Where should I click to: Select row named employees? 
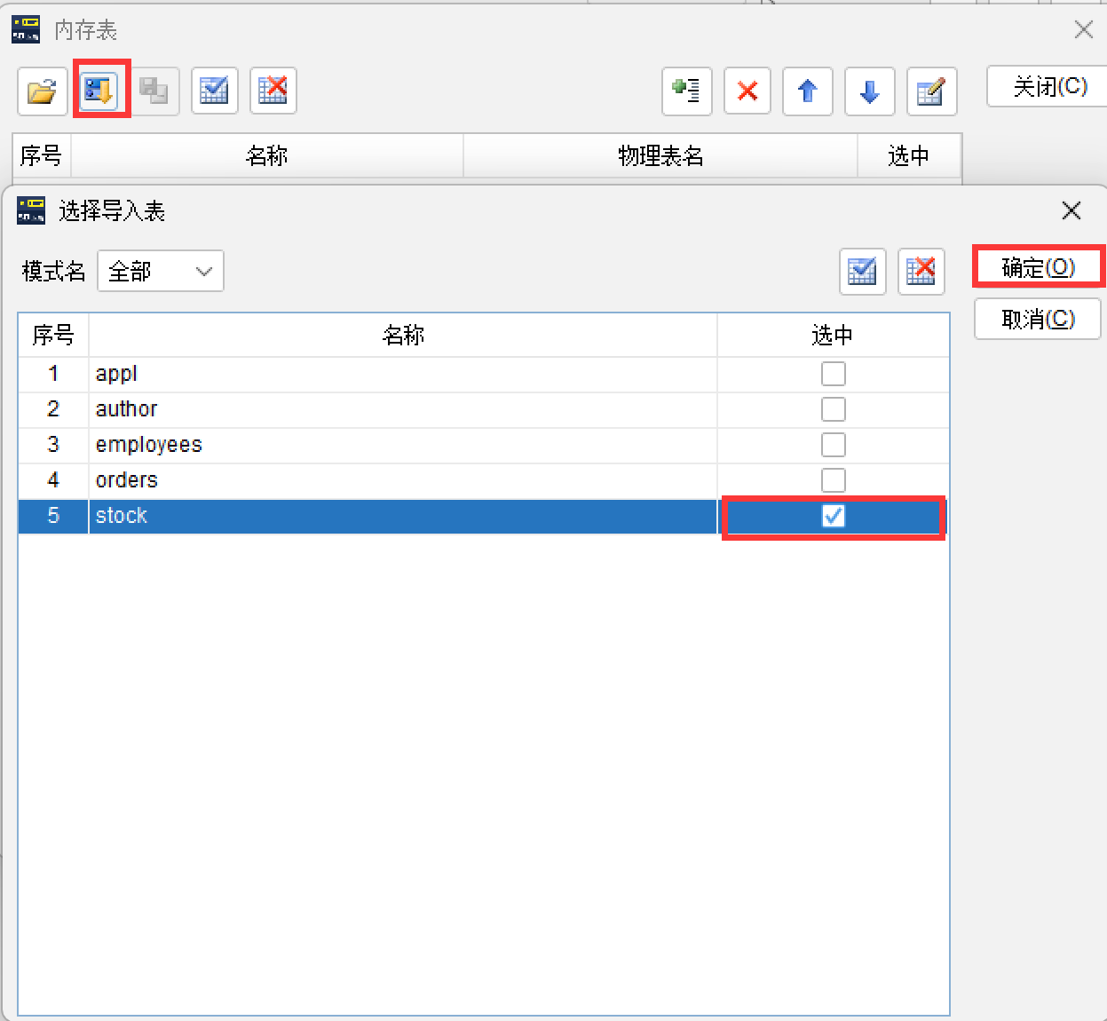484,445
